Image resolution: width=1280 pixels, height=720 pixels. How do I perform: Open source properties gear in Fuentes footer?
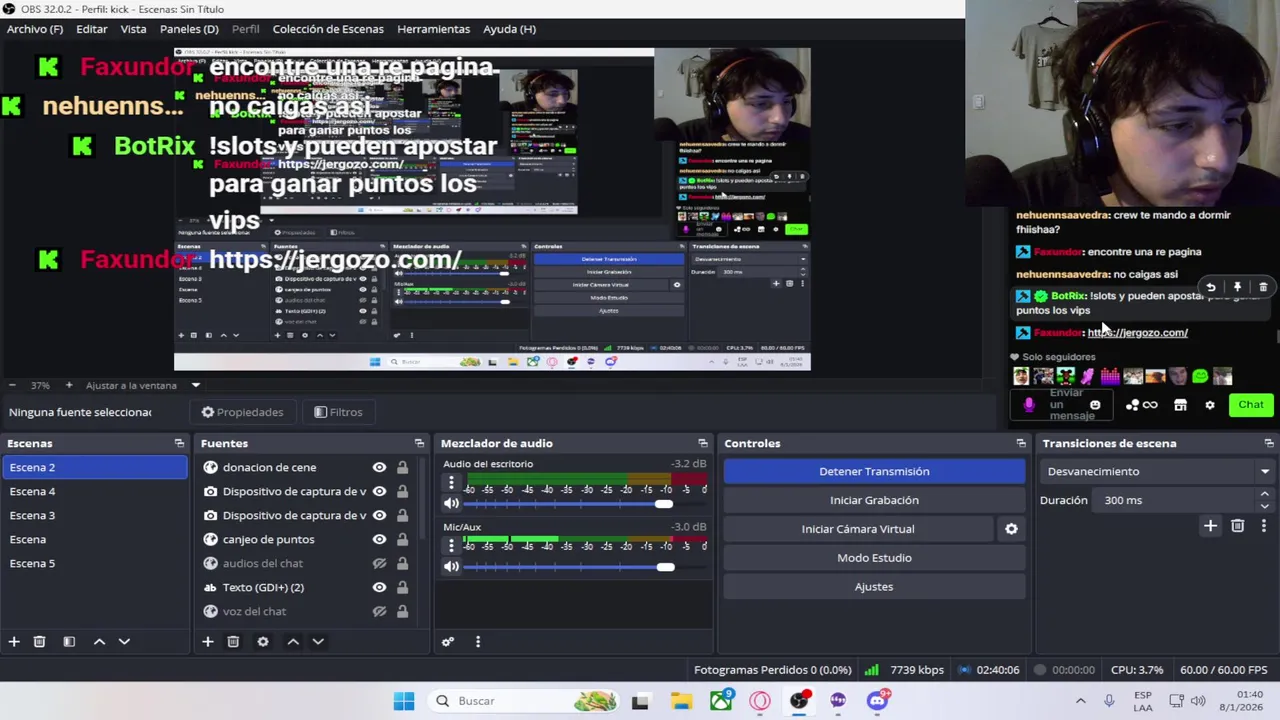tap(263, 641)
